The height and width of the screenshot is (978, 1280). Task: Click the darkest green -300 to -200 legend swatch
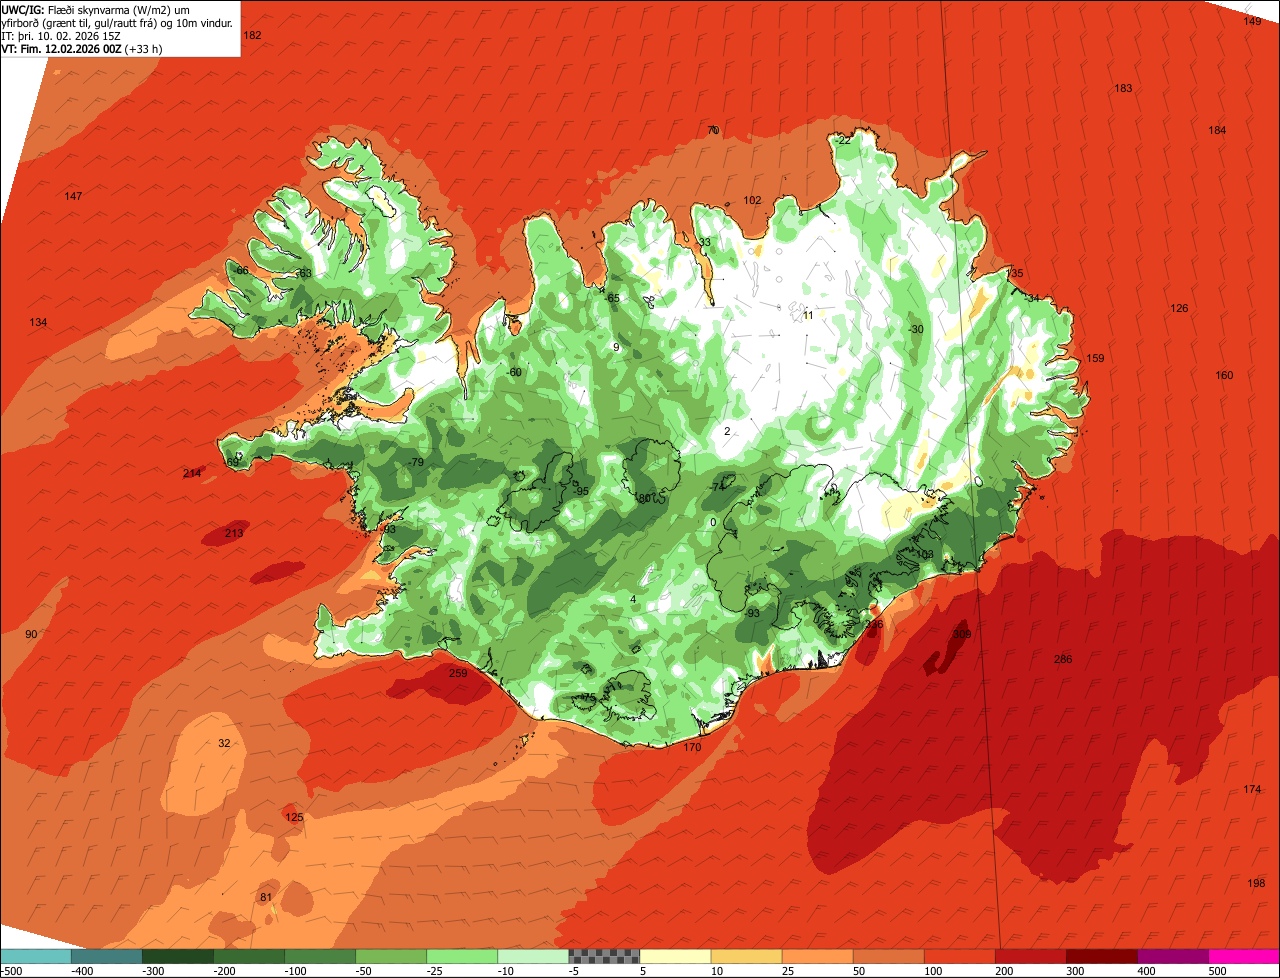click(177, 956)
